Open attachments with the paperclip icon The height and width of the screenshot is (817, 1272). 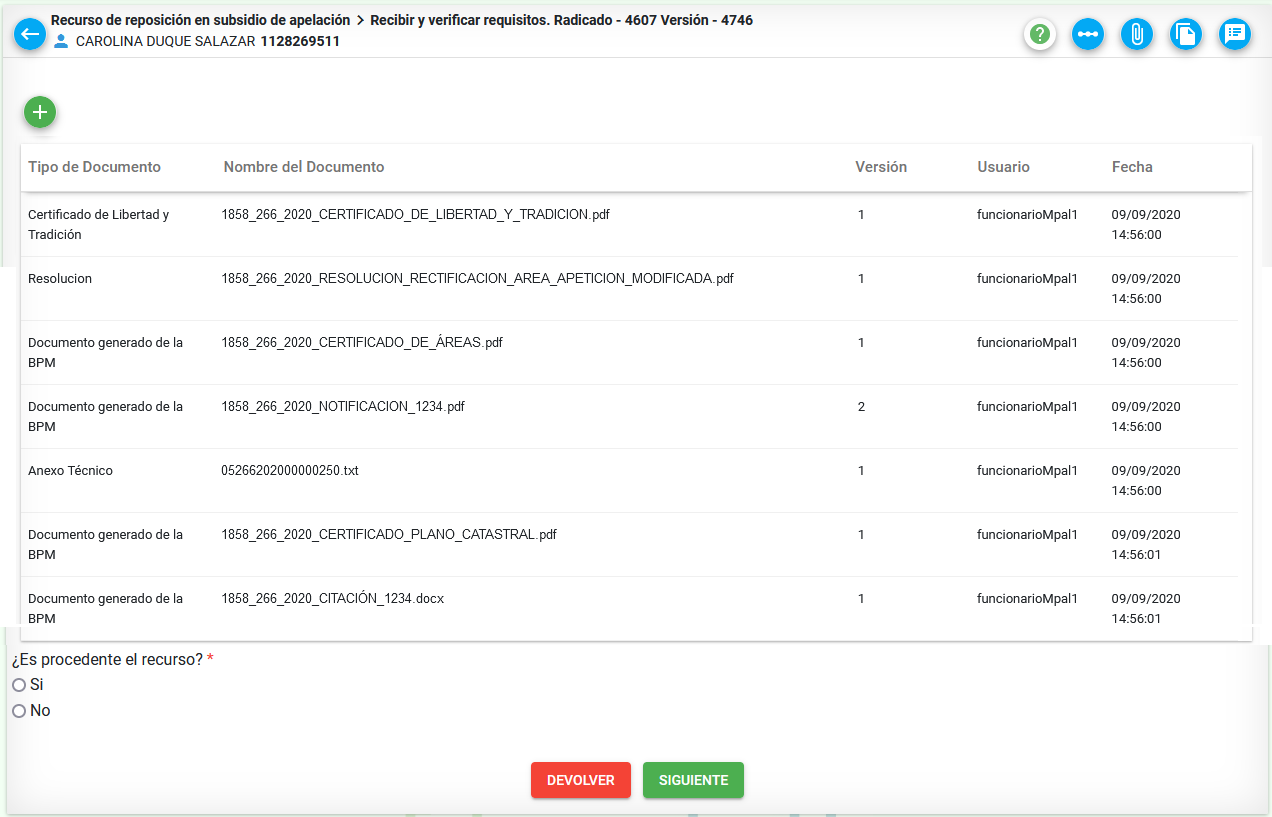click(1137, 34)
